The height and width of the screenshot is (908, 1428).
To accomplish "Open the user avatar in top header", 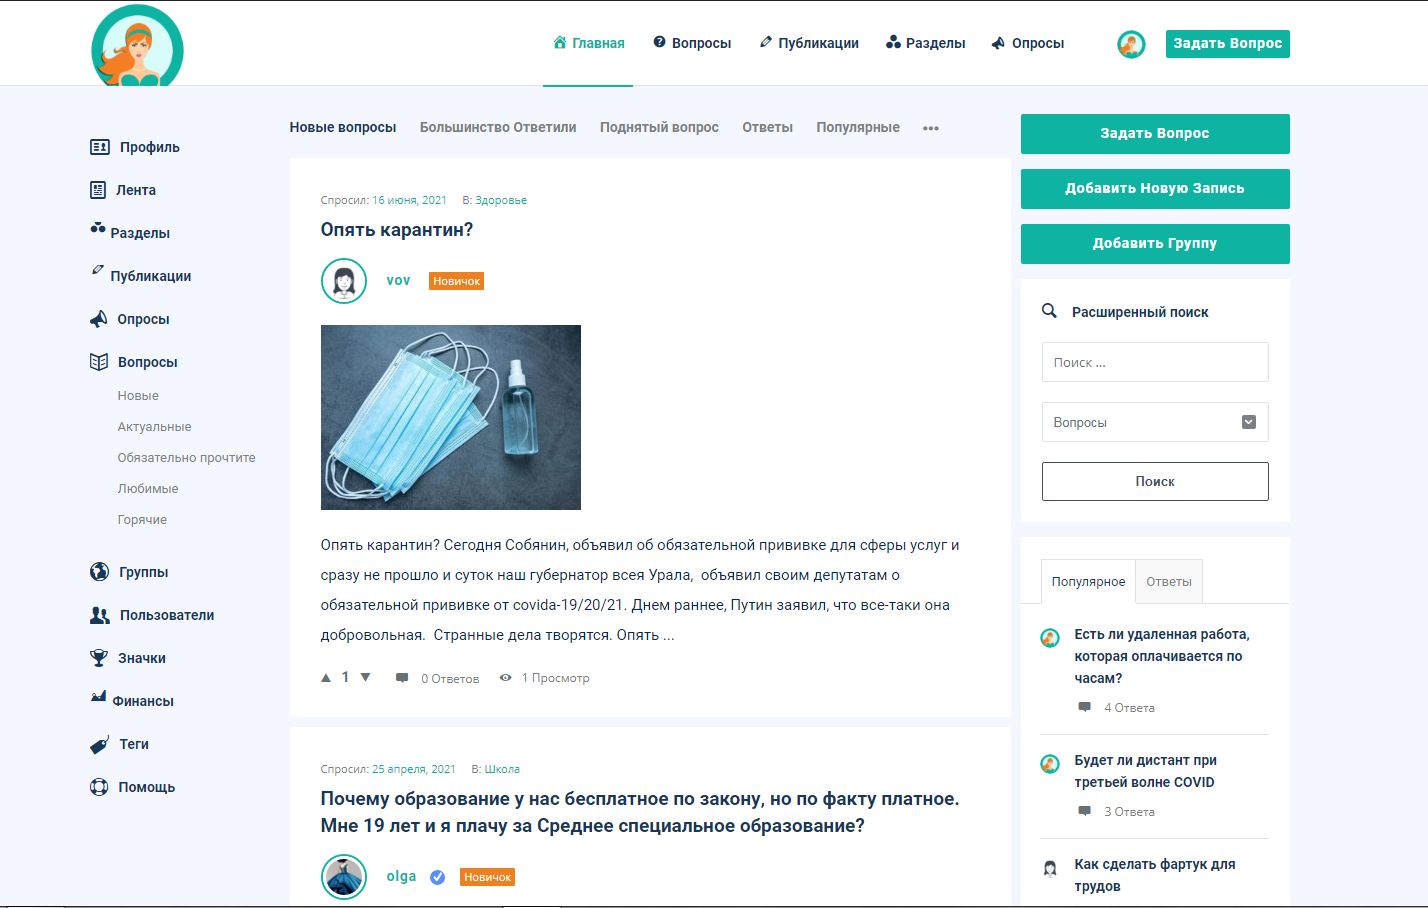I will tap(1131, 44).
